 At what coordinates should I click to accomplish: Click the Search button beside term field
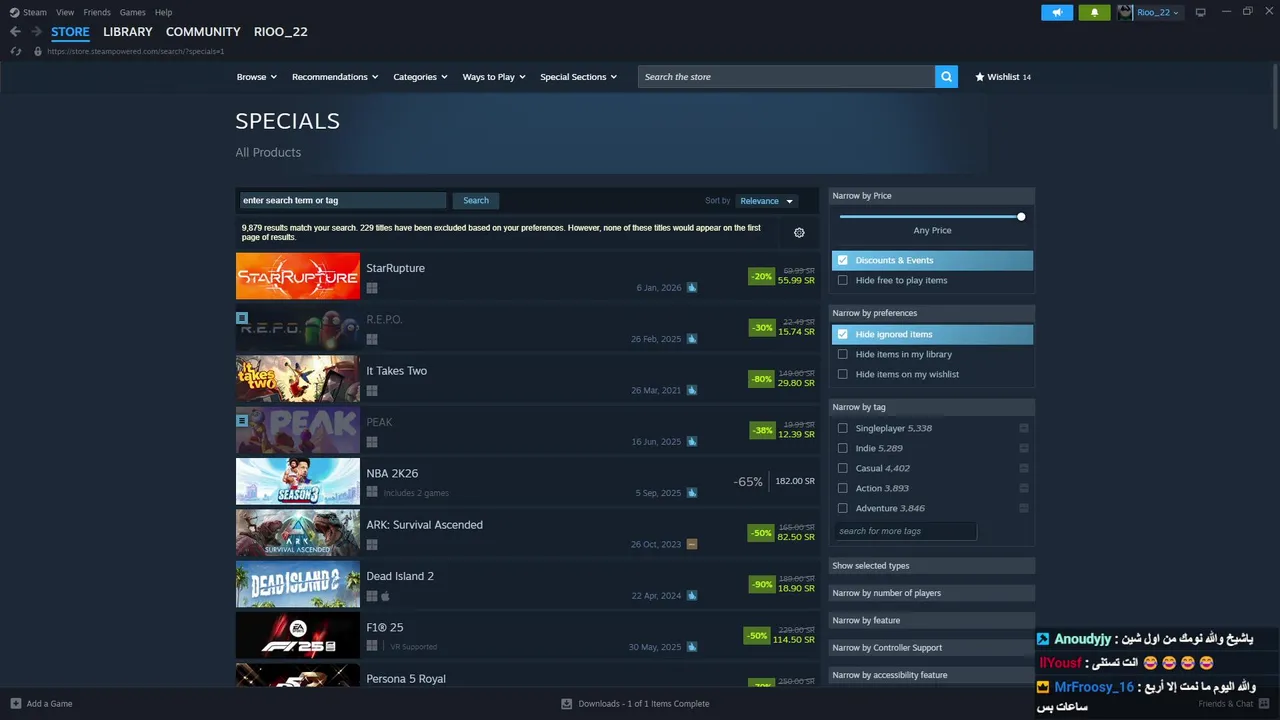(476, 200)
